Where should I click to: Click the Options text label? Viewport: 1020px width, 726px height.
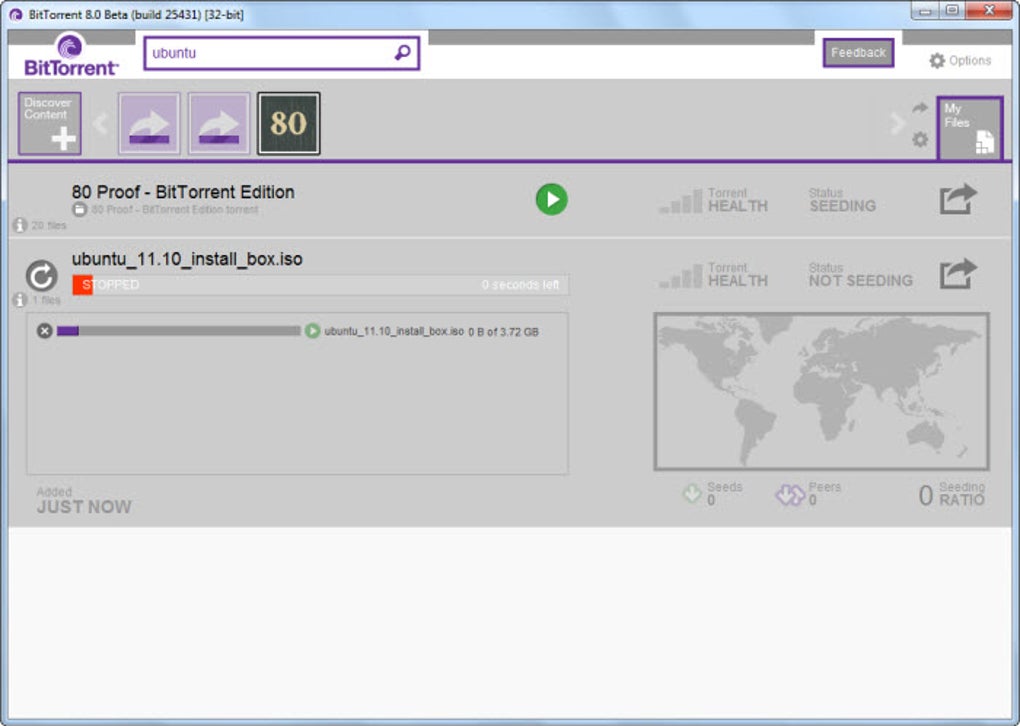(970, 60)
